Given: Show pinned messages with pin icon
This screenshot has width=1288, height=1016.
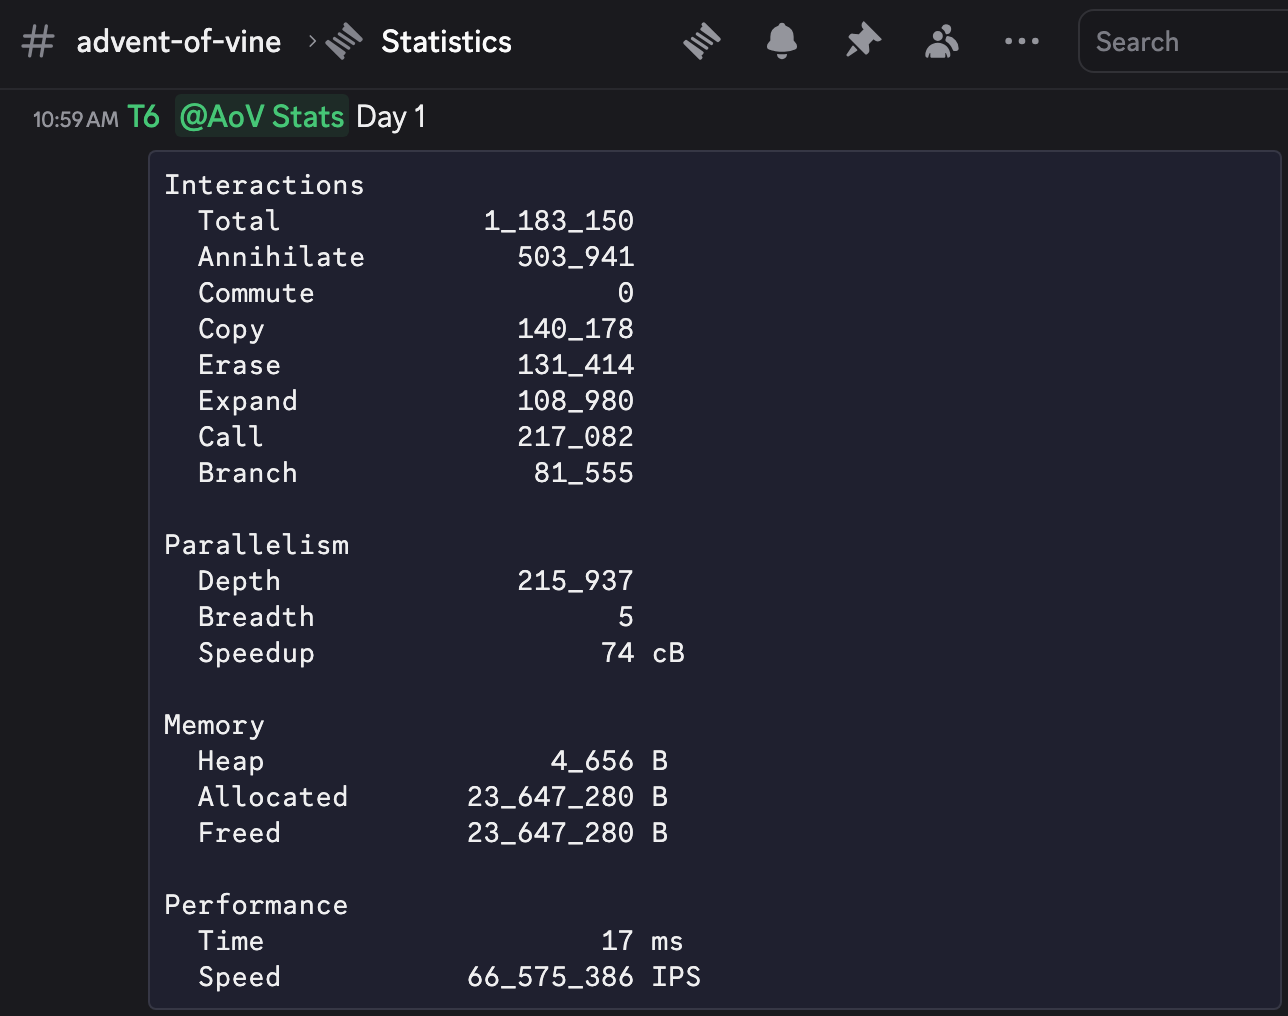Looking at the screenshot, I should pos(862,42).
